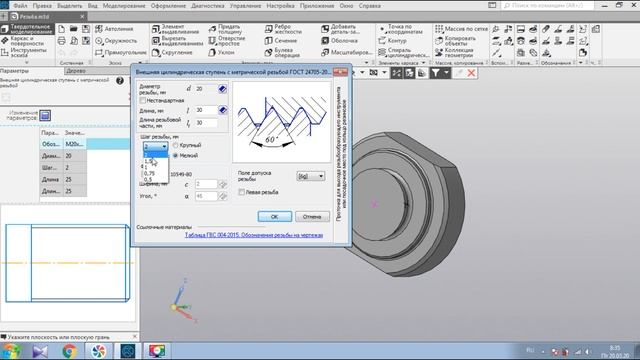
Task: Open the Оформление menu
Action: (168, 6)
